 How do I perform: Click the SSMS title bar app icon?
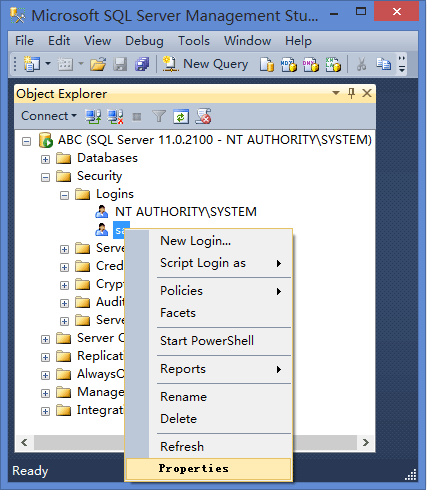point(18,15)
